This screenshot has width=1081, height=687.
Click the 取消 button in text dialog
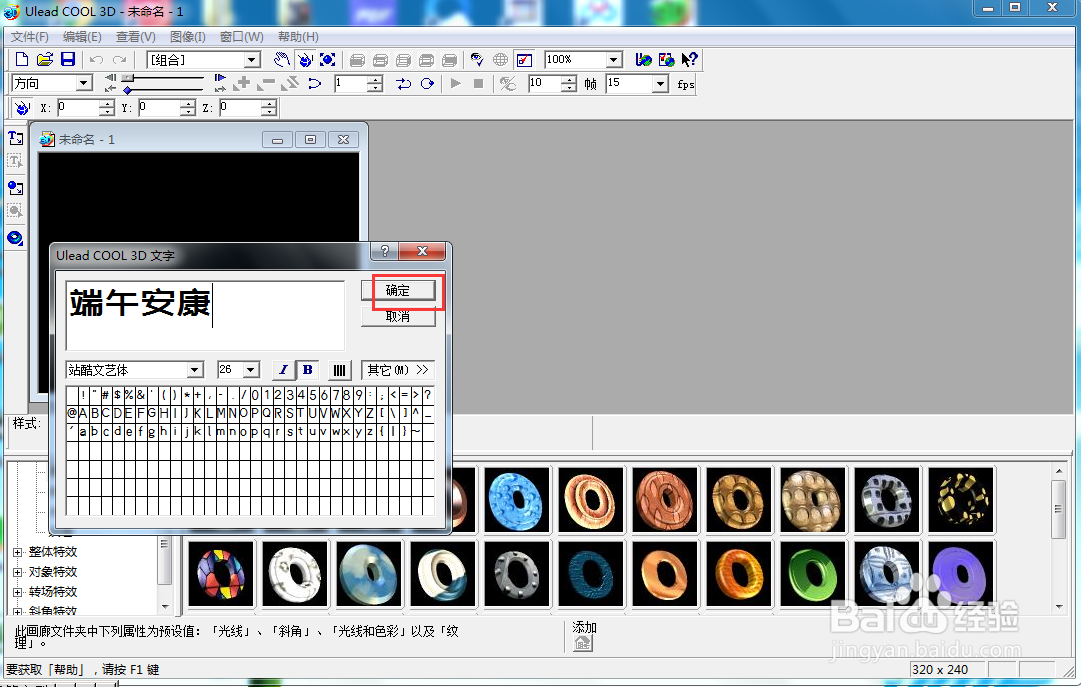pyautogui.click(x=398, y=317)
